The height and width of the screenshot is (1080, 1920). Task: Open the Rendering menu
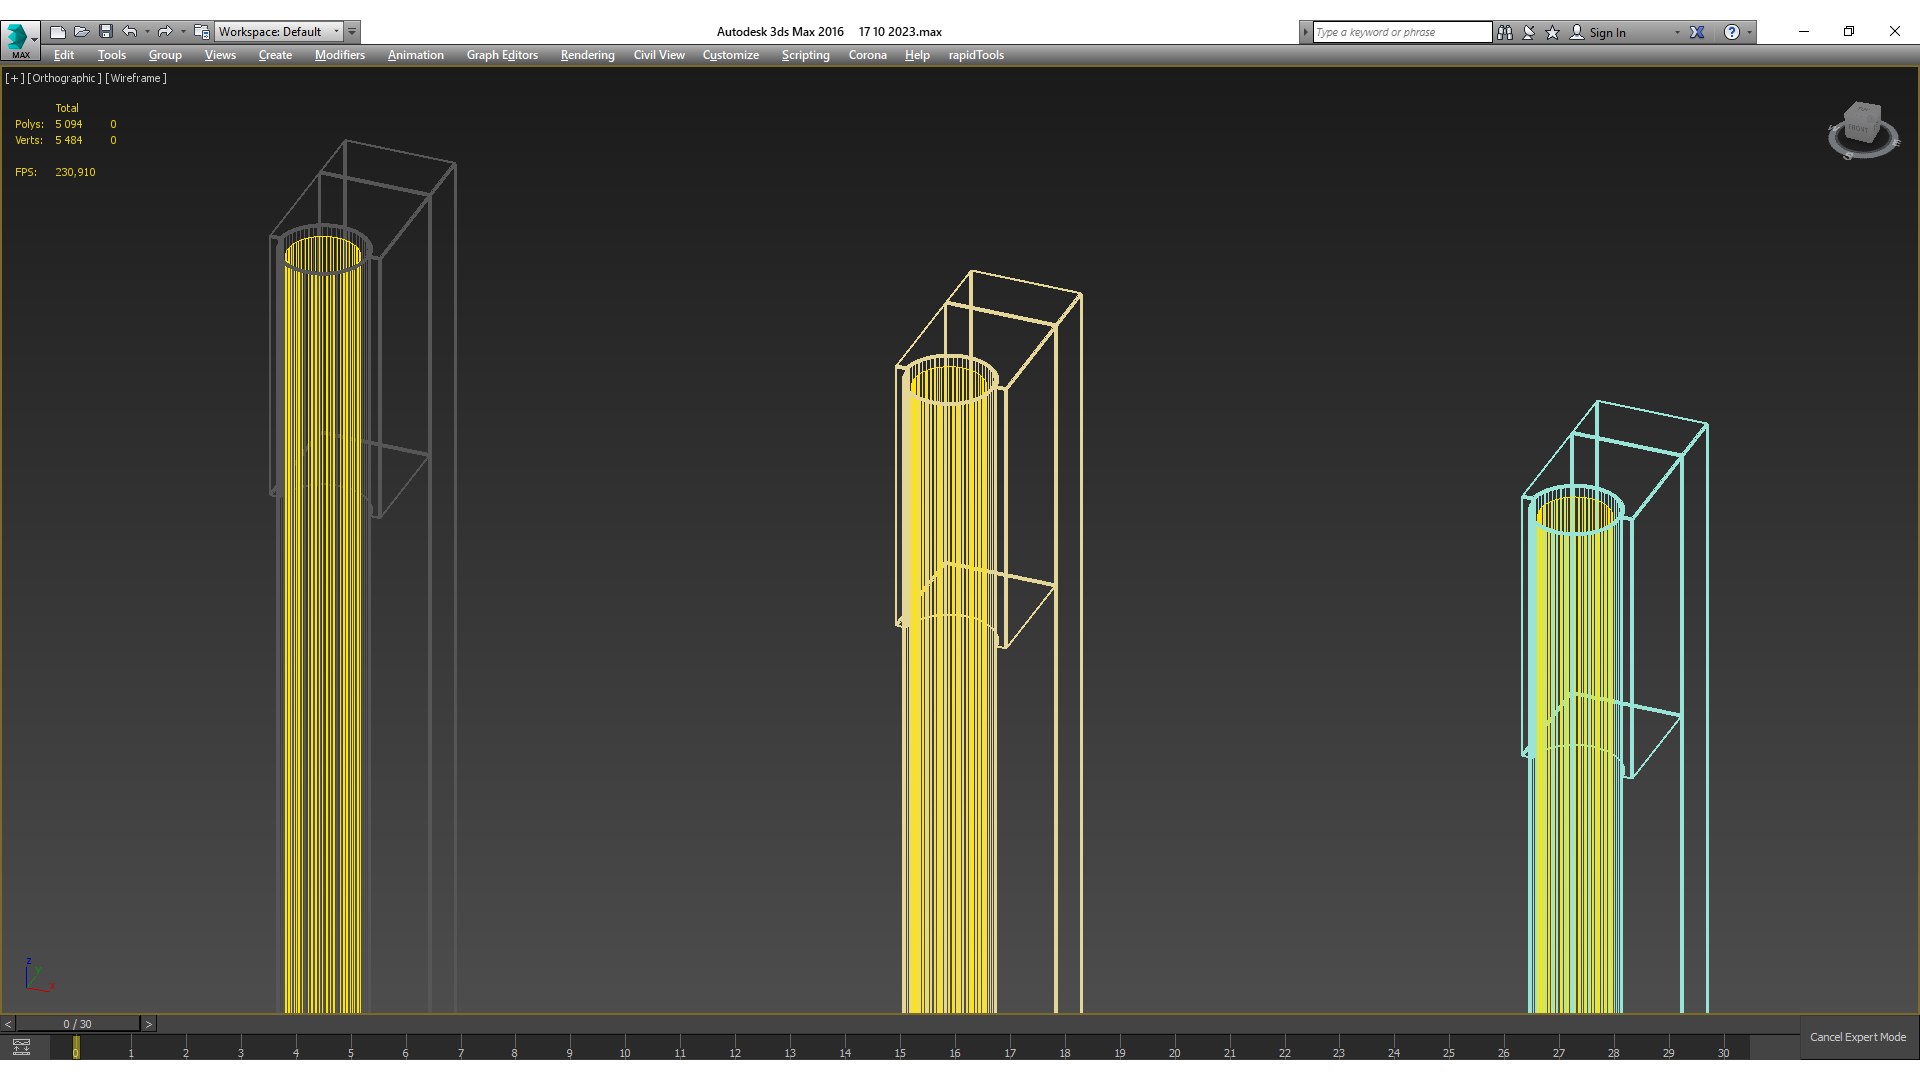(587, 55)
